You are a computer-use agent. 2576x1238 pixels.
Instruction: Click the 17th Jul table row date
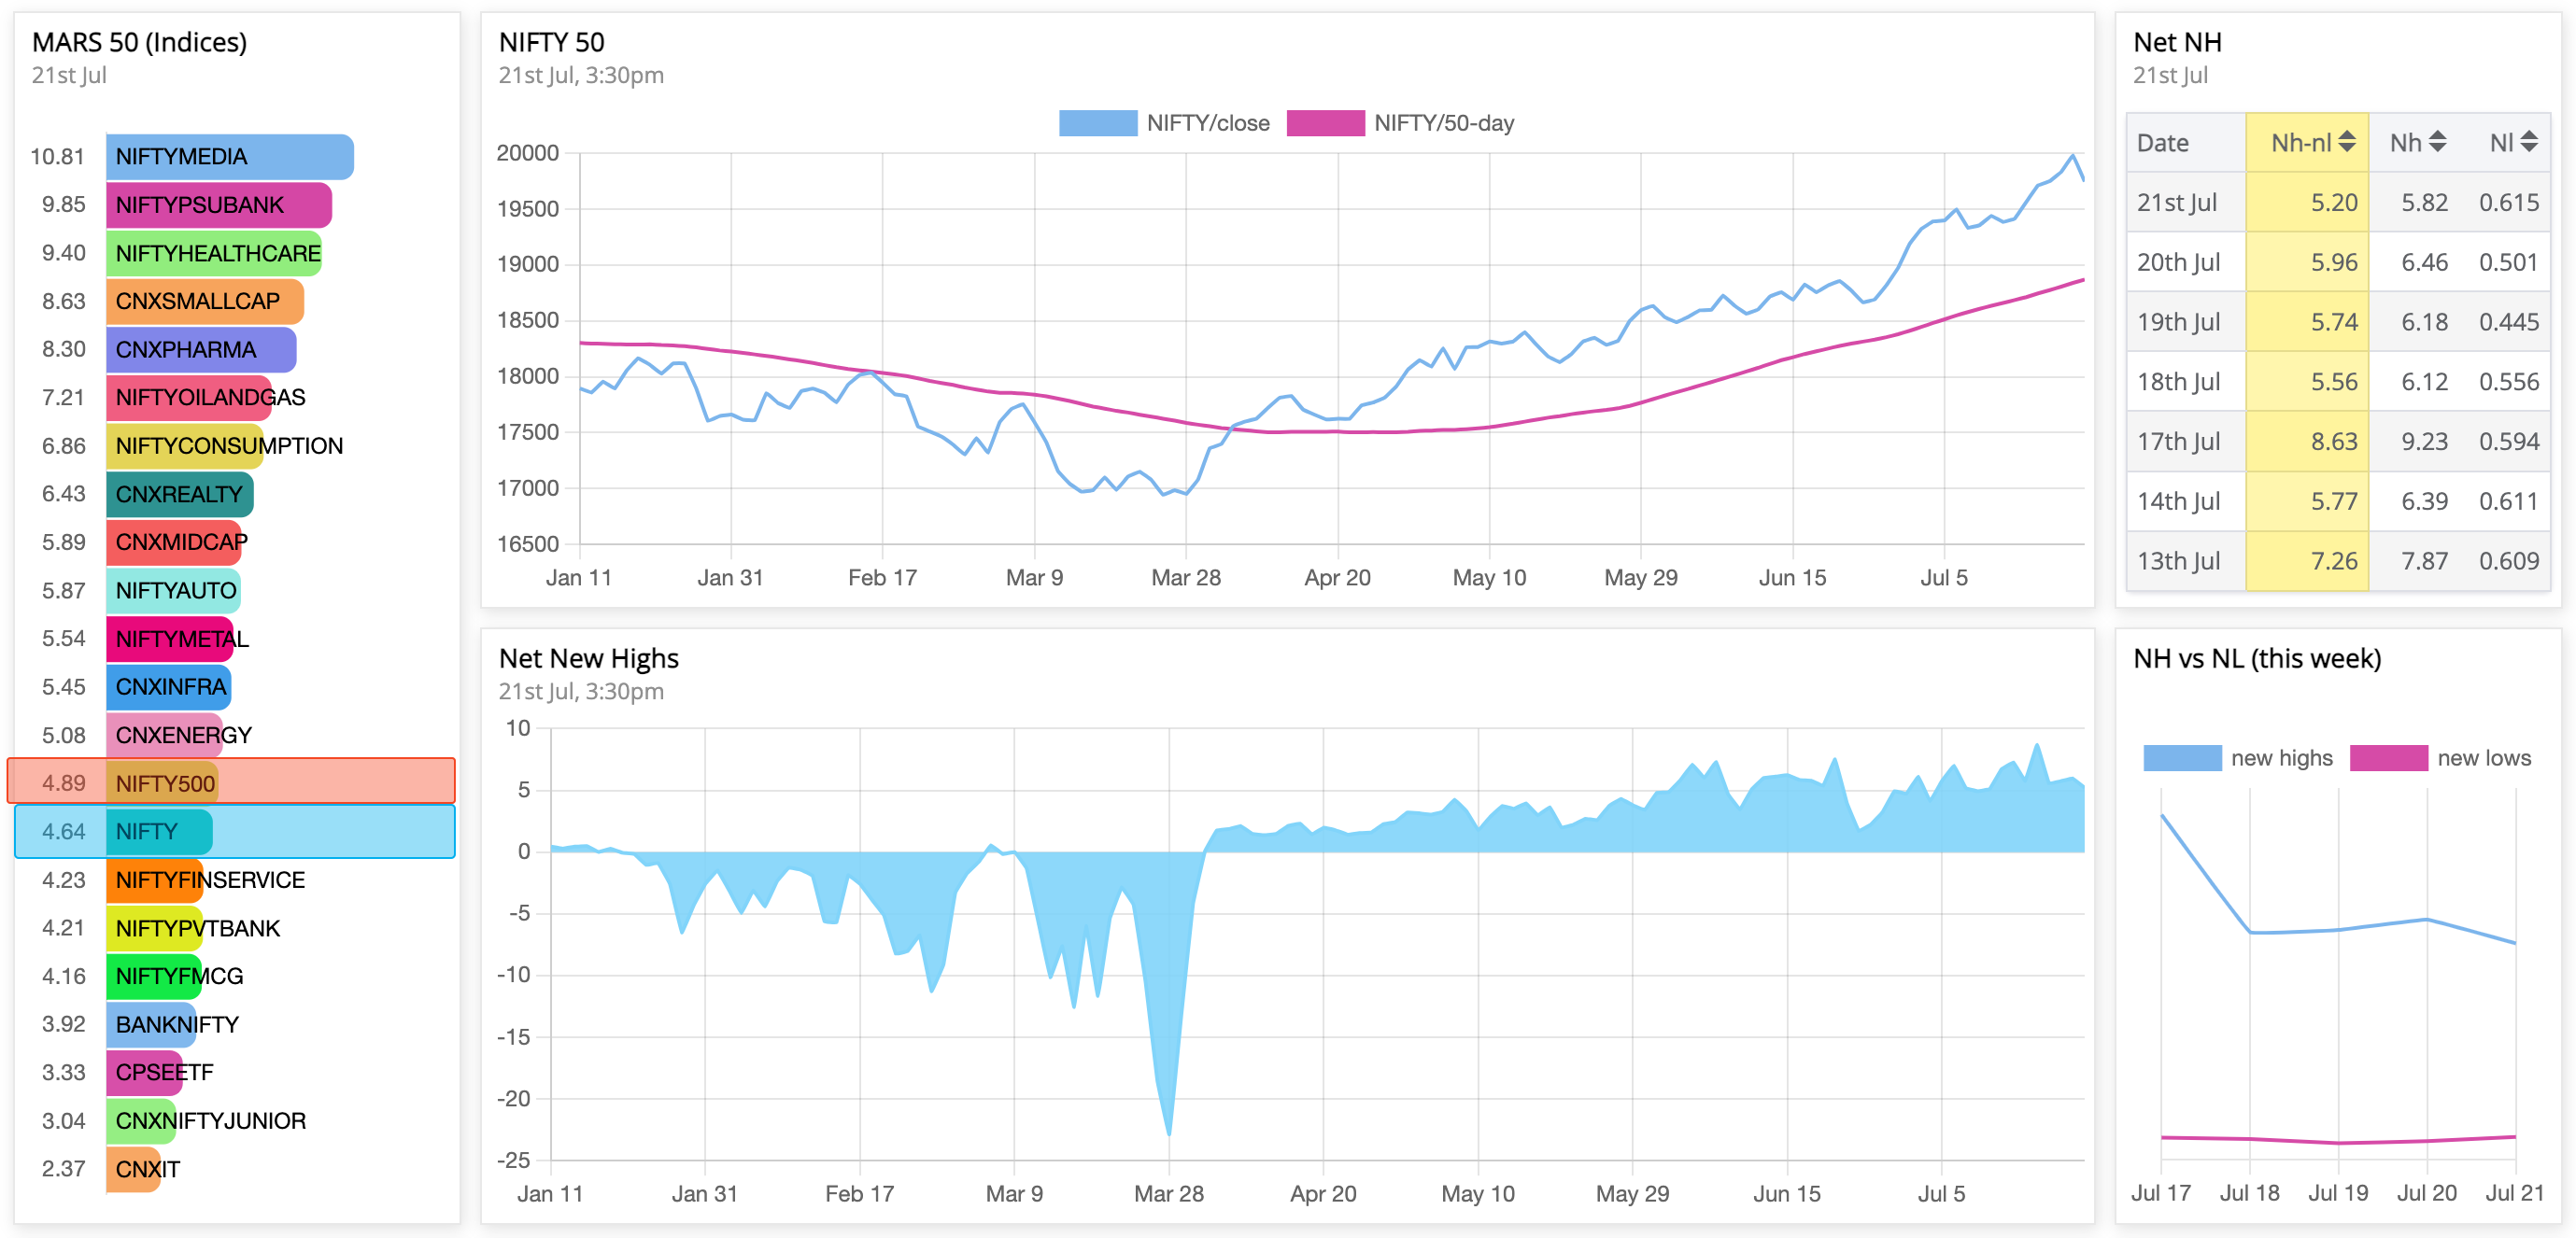[2178, 442]
